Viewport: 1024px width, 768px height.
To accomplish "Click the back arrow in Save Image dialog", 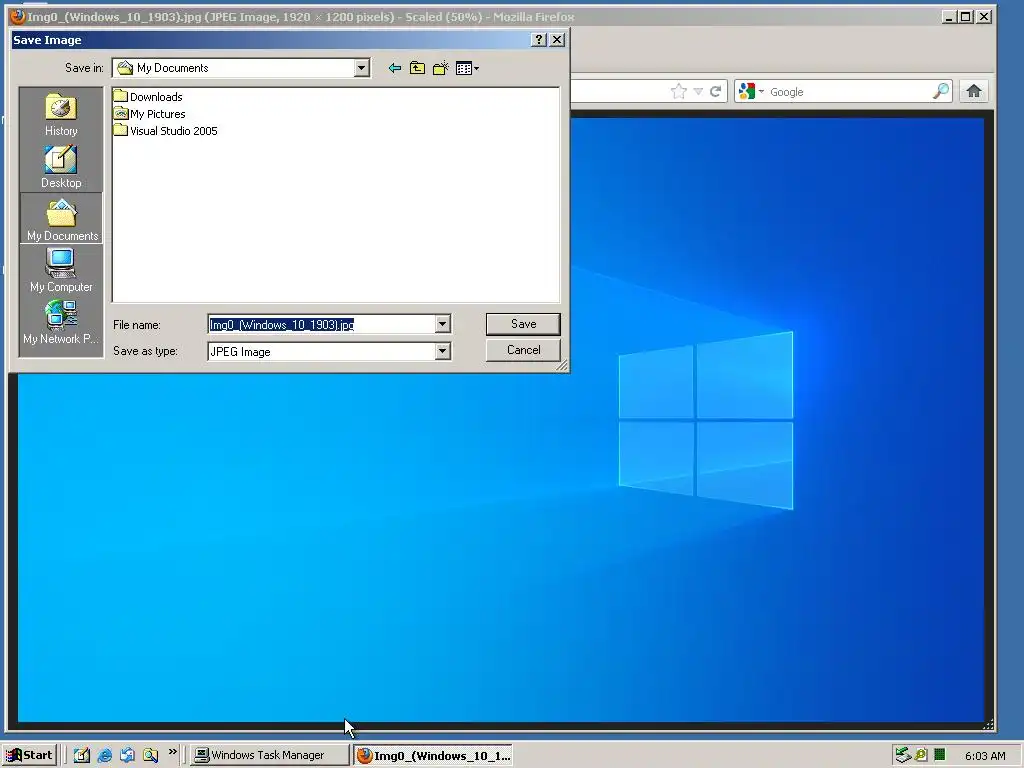I will (x=394, y=68).
